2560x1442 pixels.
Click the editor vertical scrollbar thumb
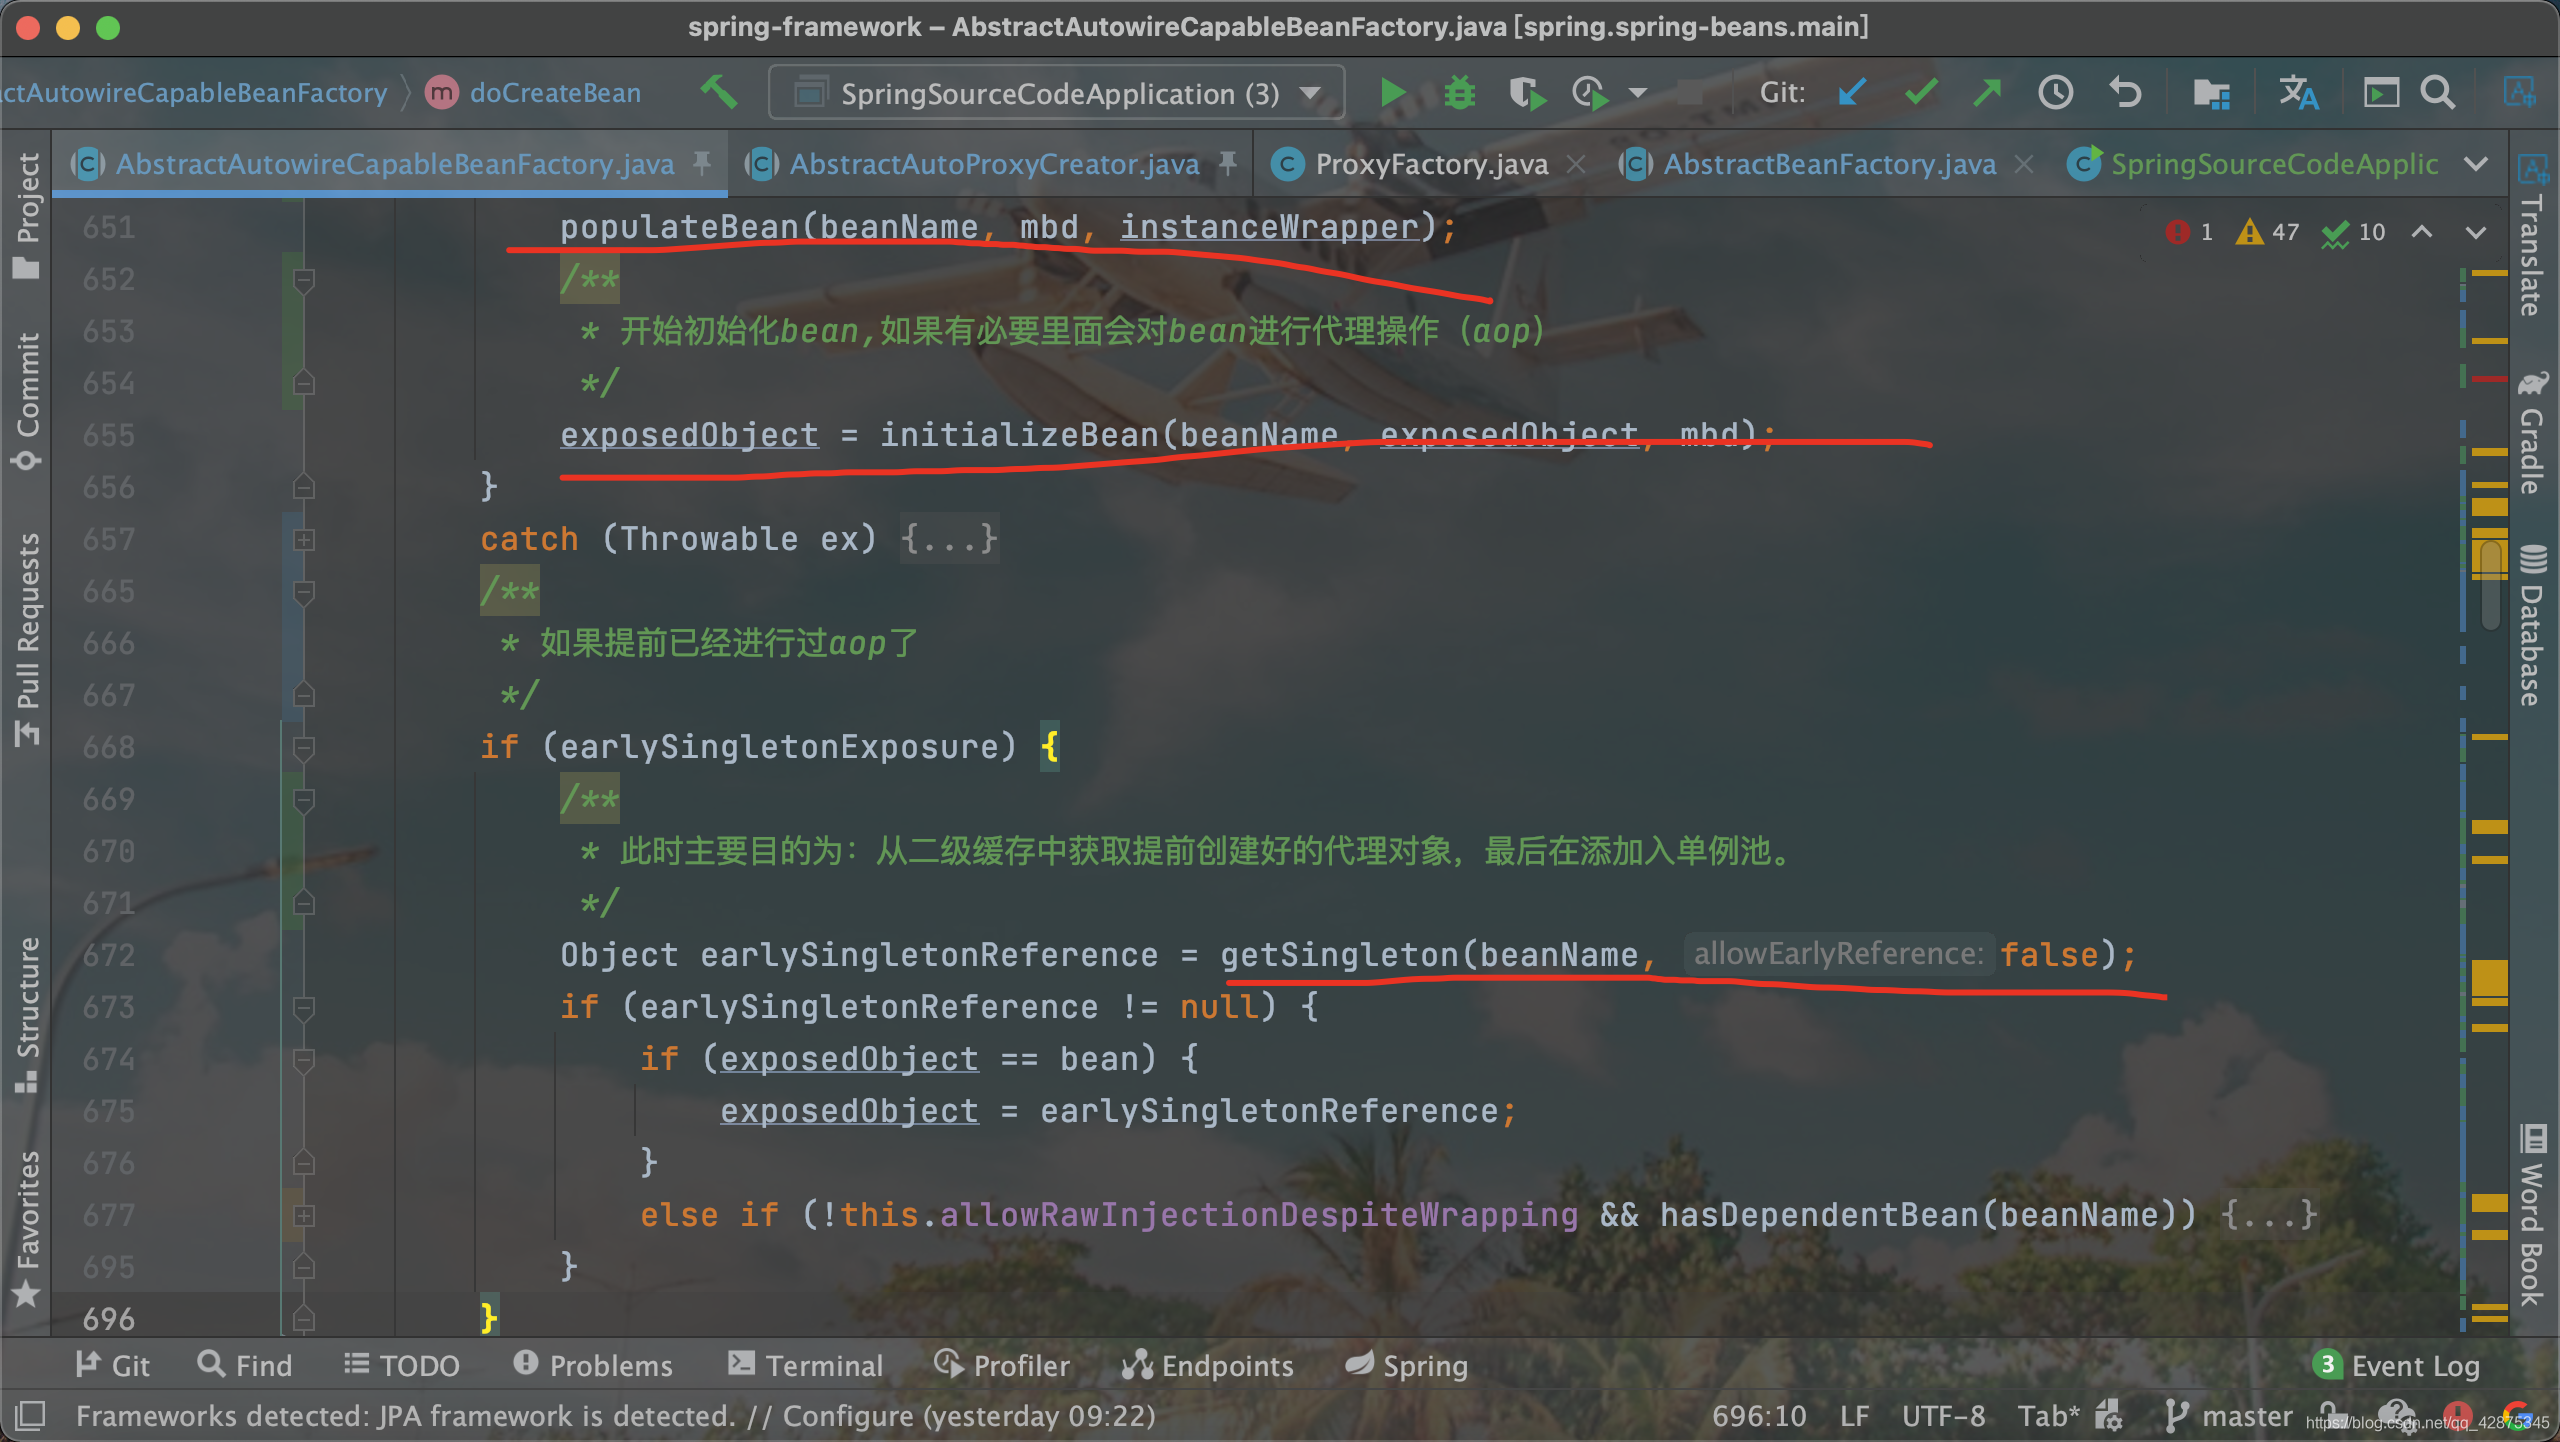point(2492,585)
